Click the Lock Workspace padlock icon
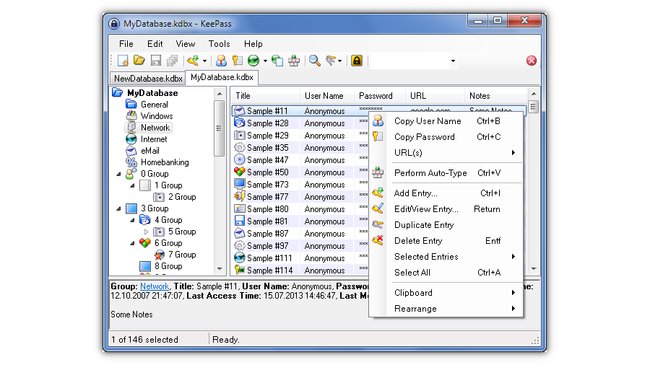 tap(357, 61)
